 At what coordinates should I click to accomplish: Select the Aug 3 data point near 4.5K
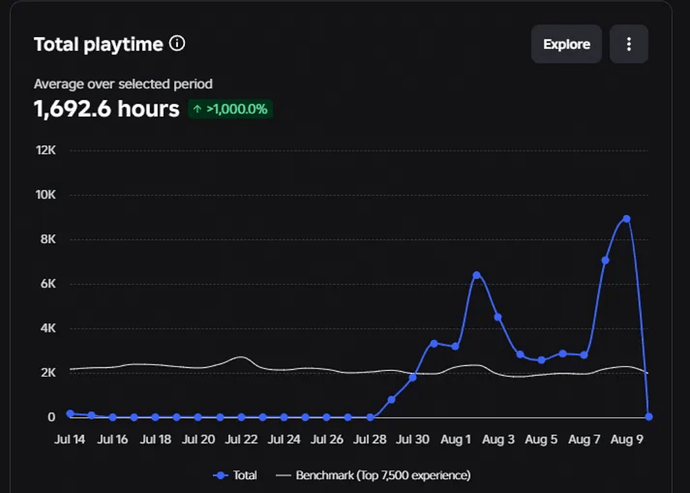coord(498,317)
